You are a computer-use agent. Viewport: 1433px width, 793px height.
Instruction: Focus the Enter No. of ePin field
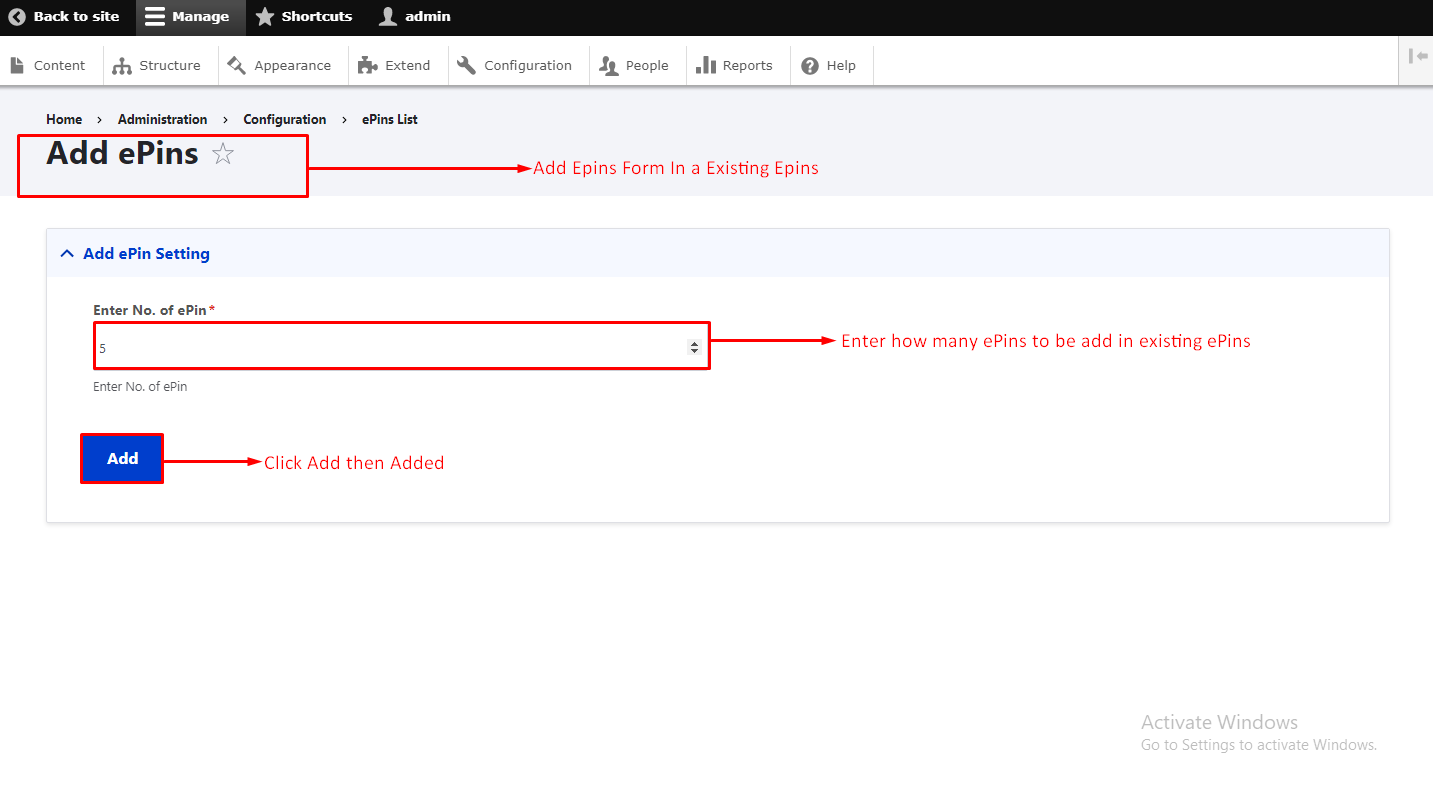tap(390, 347)
